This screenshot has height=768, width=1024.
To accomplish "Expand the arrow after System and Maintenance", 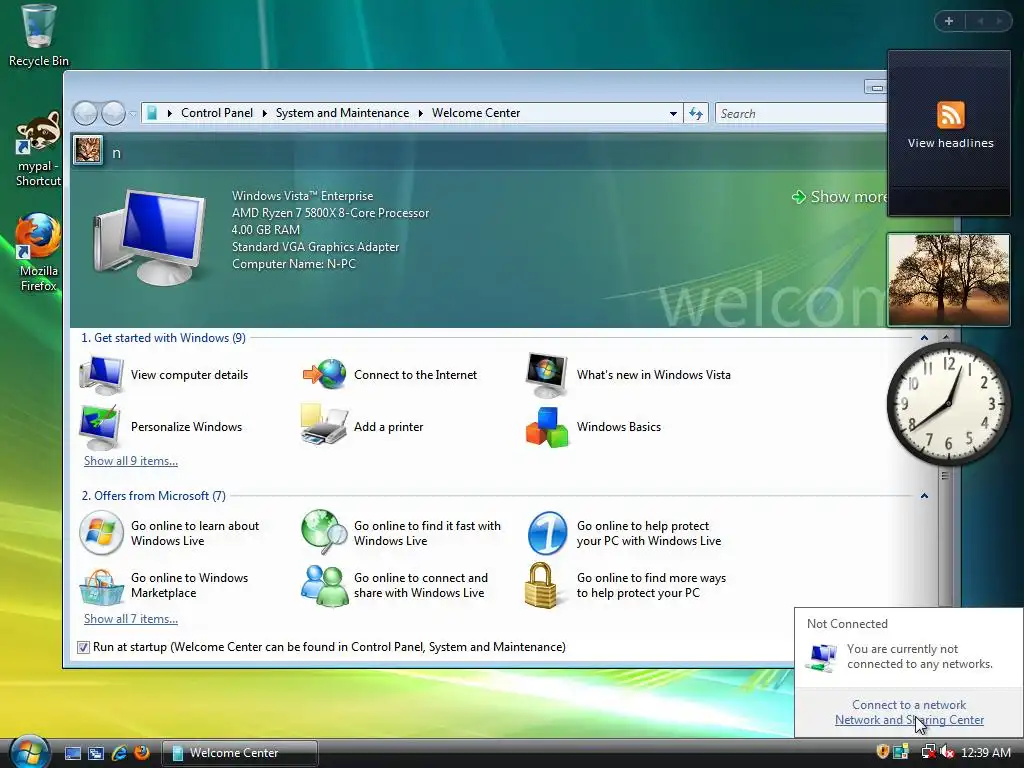I will point(421,114).
